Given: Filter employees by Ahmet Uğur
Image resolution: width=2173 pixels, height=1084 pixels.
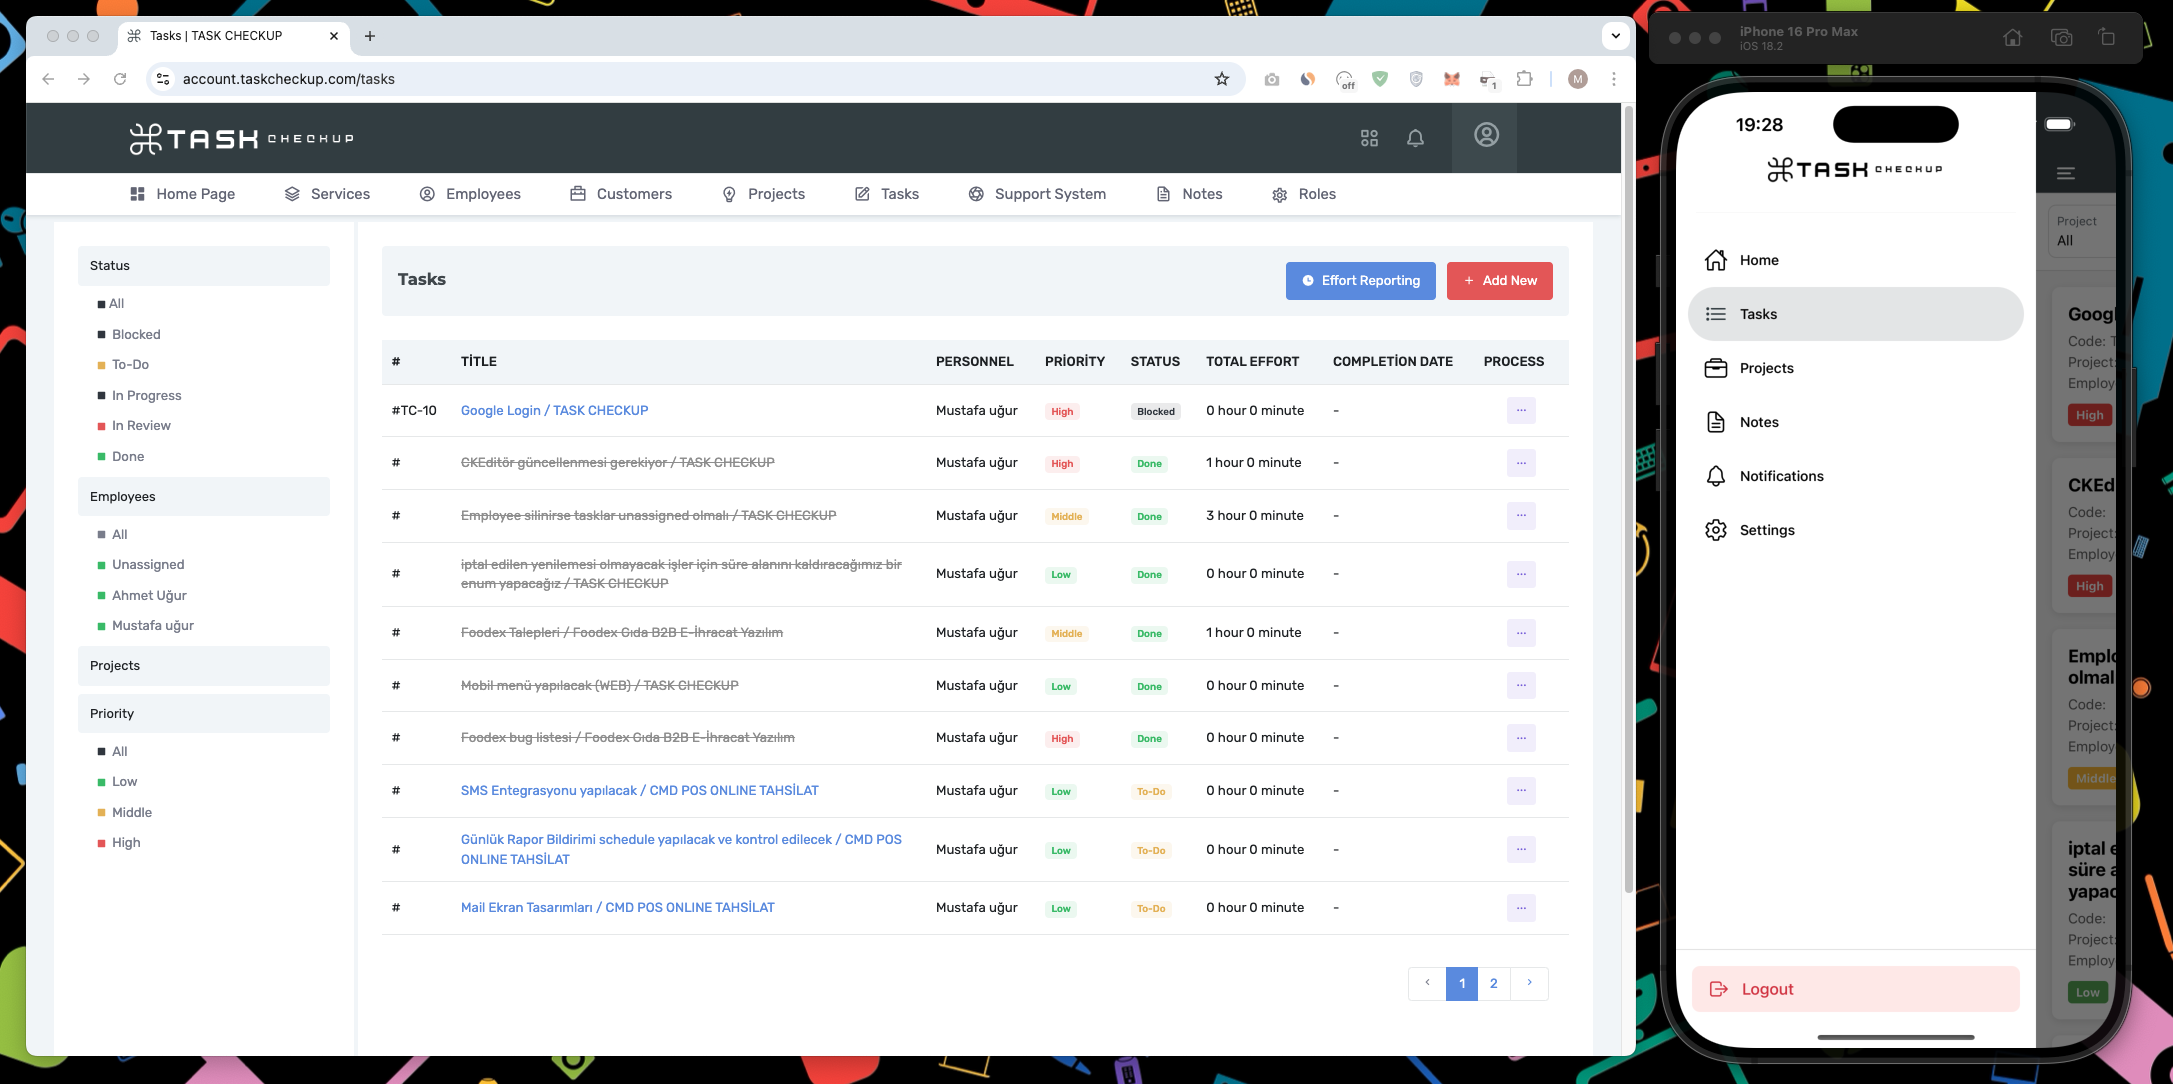Looking at the screenshot, I should coord(149,596).
